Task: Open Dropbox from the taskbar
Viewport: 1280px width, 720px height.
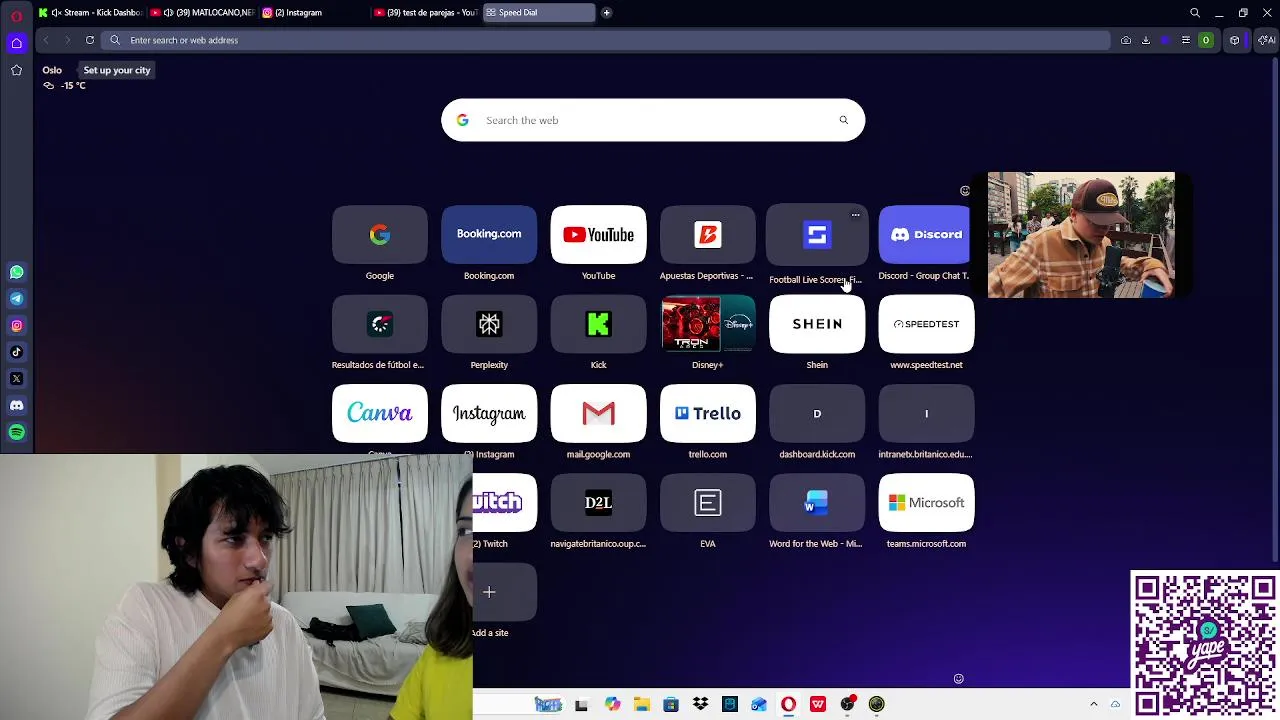Action: [700, 704]
